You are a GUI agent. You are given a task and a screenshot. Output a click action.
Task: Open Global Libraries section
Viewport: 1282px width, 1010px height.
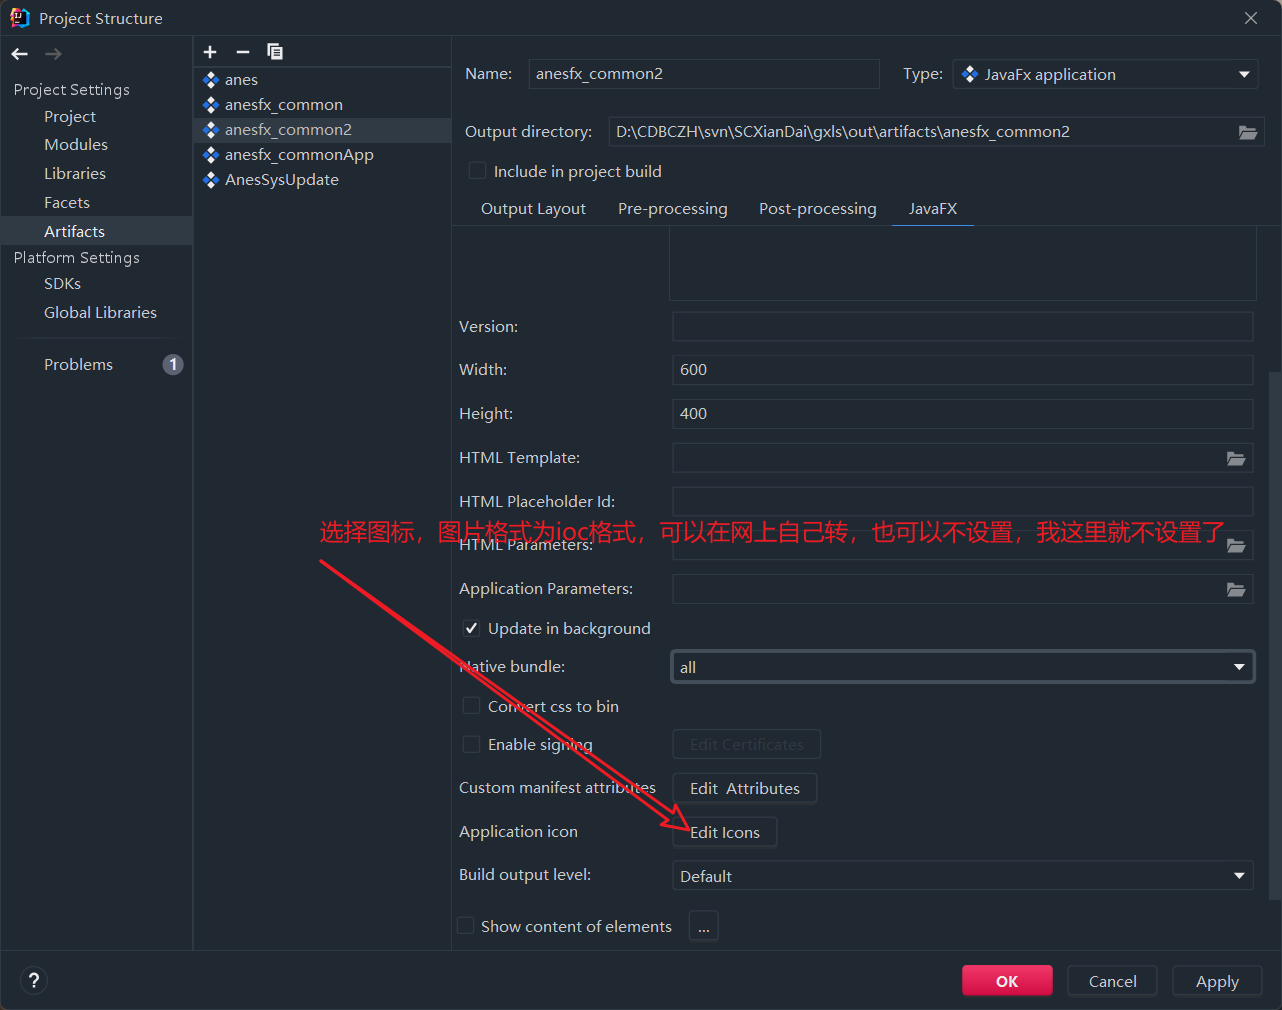[100, 312]
